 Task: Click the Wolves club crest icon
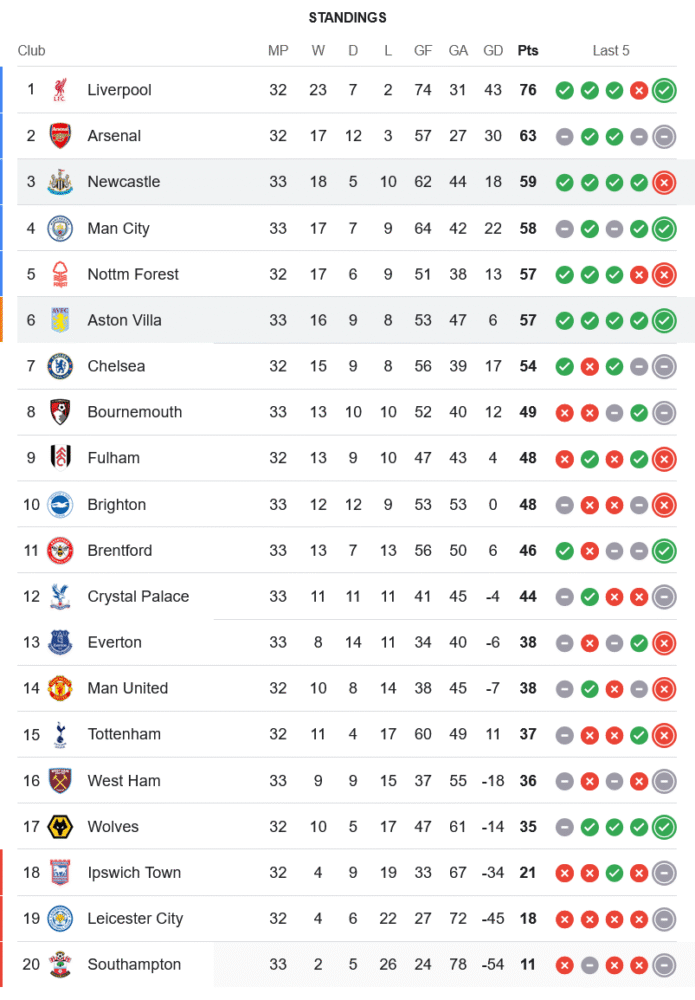(x=60, y=827)
